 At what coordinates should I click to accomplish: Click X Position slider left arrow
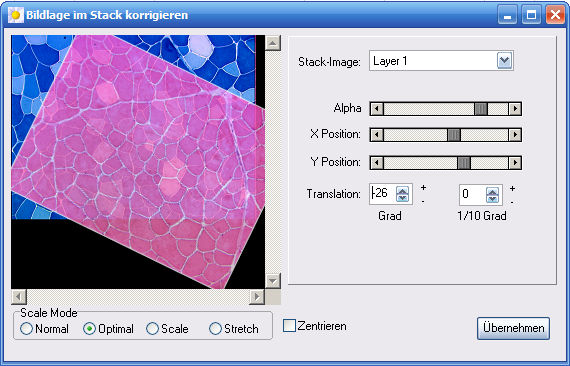377,135
